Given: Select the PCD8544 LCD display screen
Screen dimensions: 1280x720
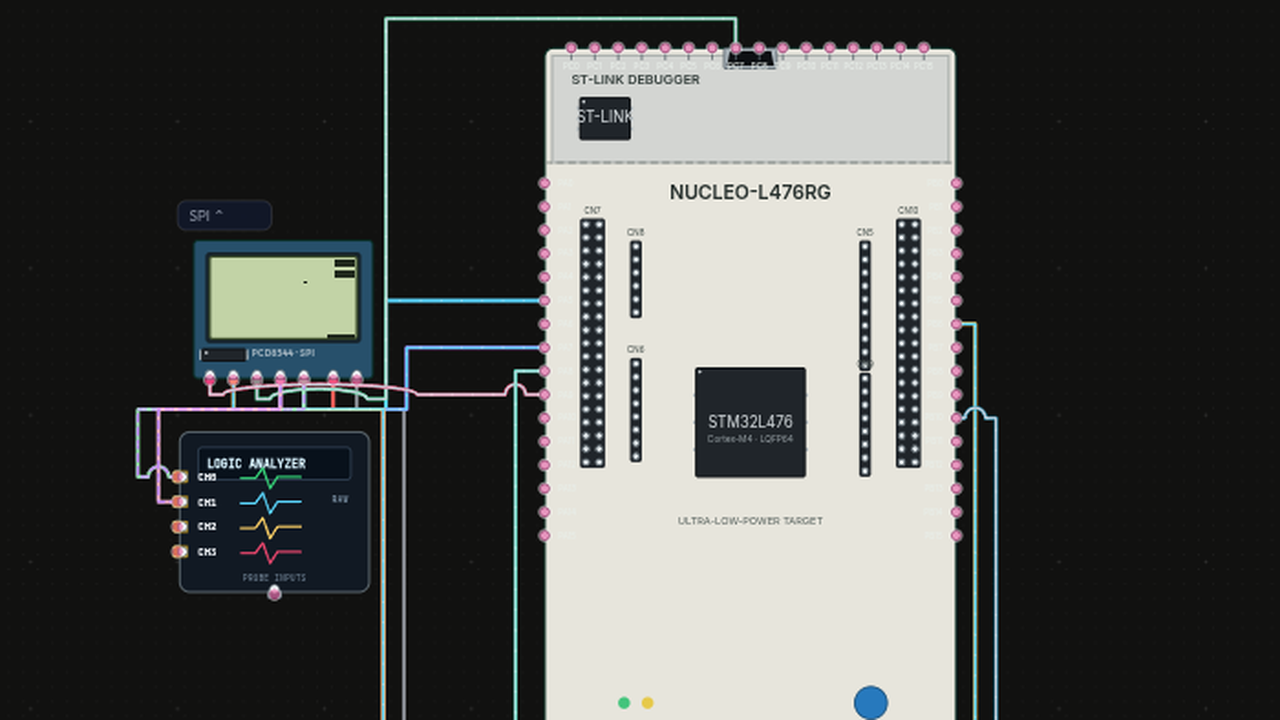Looking at the screenshot, I should 283,297.
